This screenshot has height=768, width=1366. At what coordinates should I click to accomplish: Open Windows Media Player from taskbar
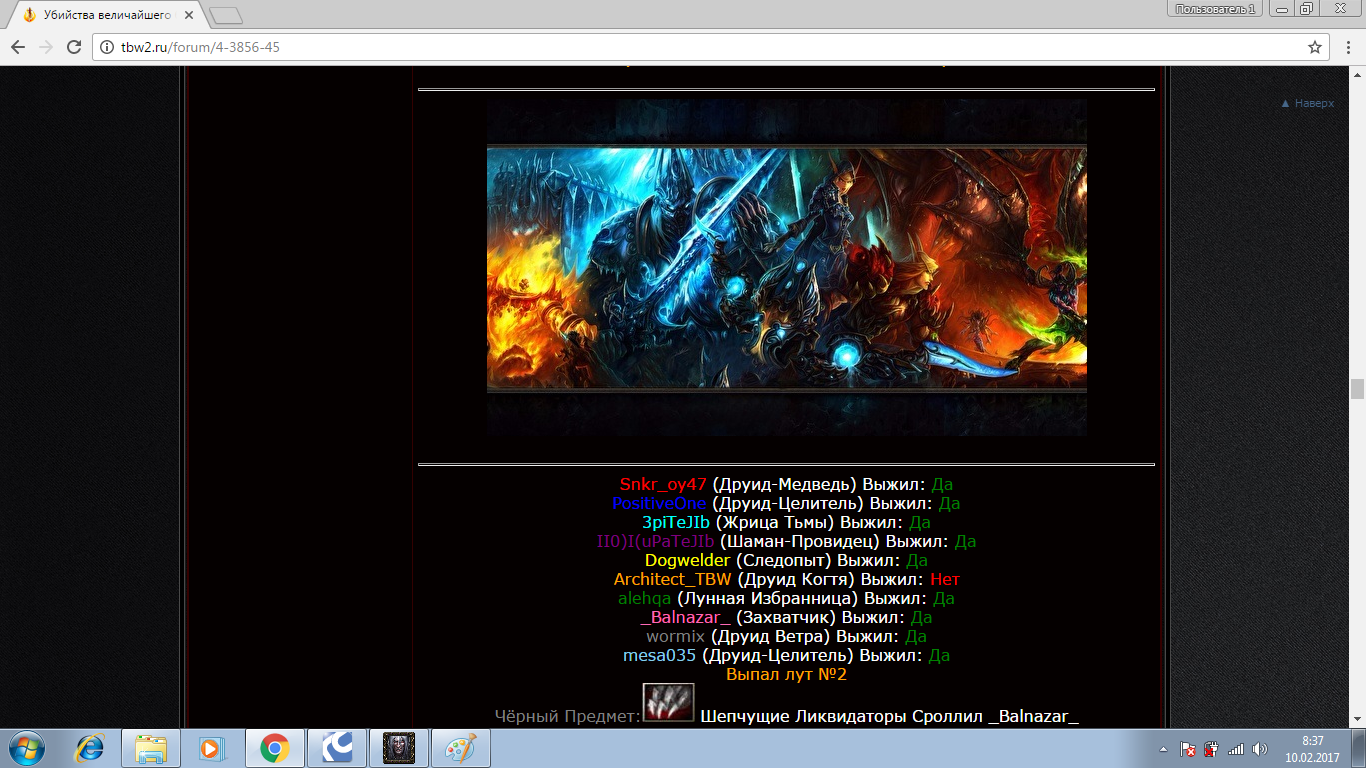(211, 748)
